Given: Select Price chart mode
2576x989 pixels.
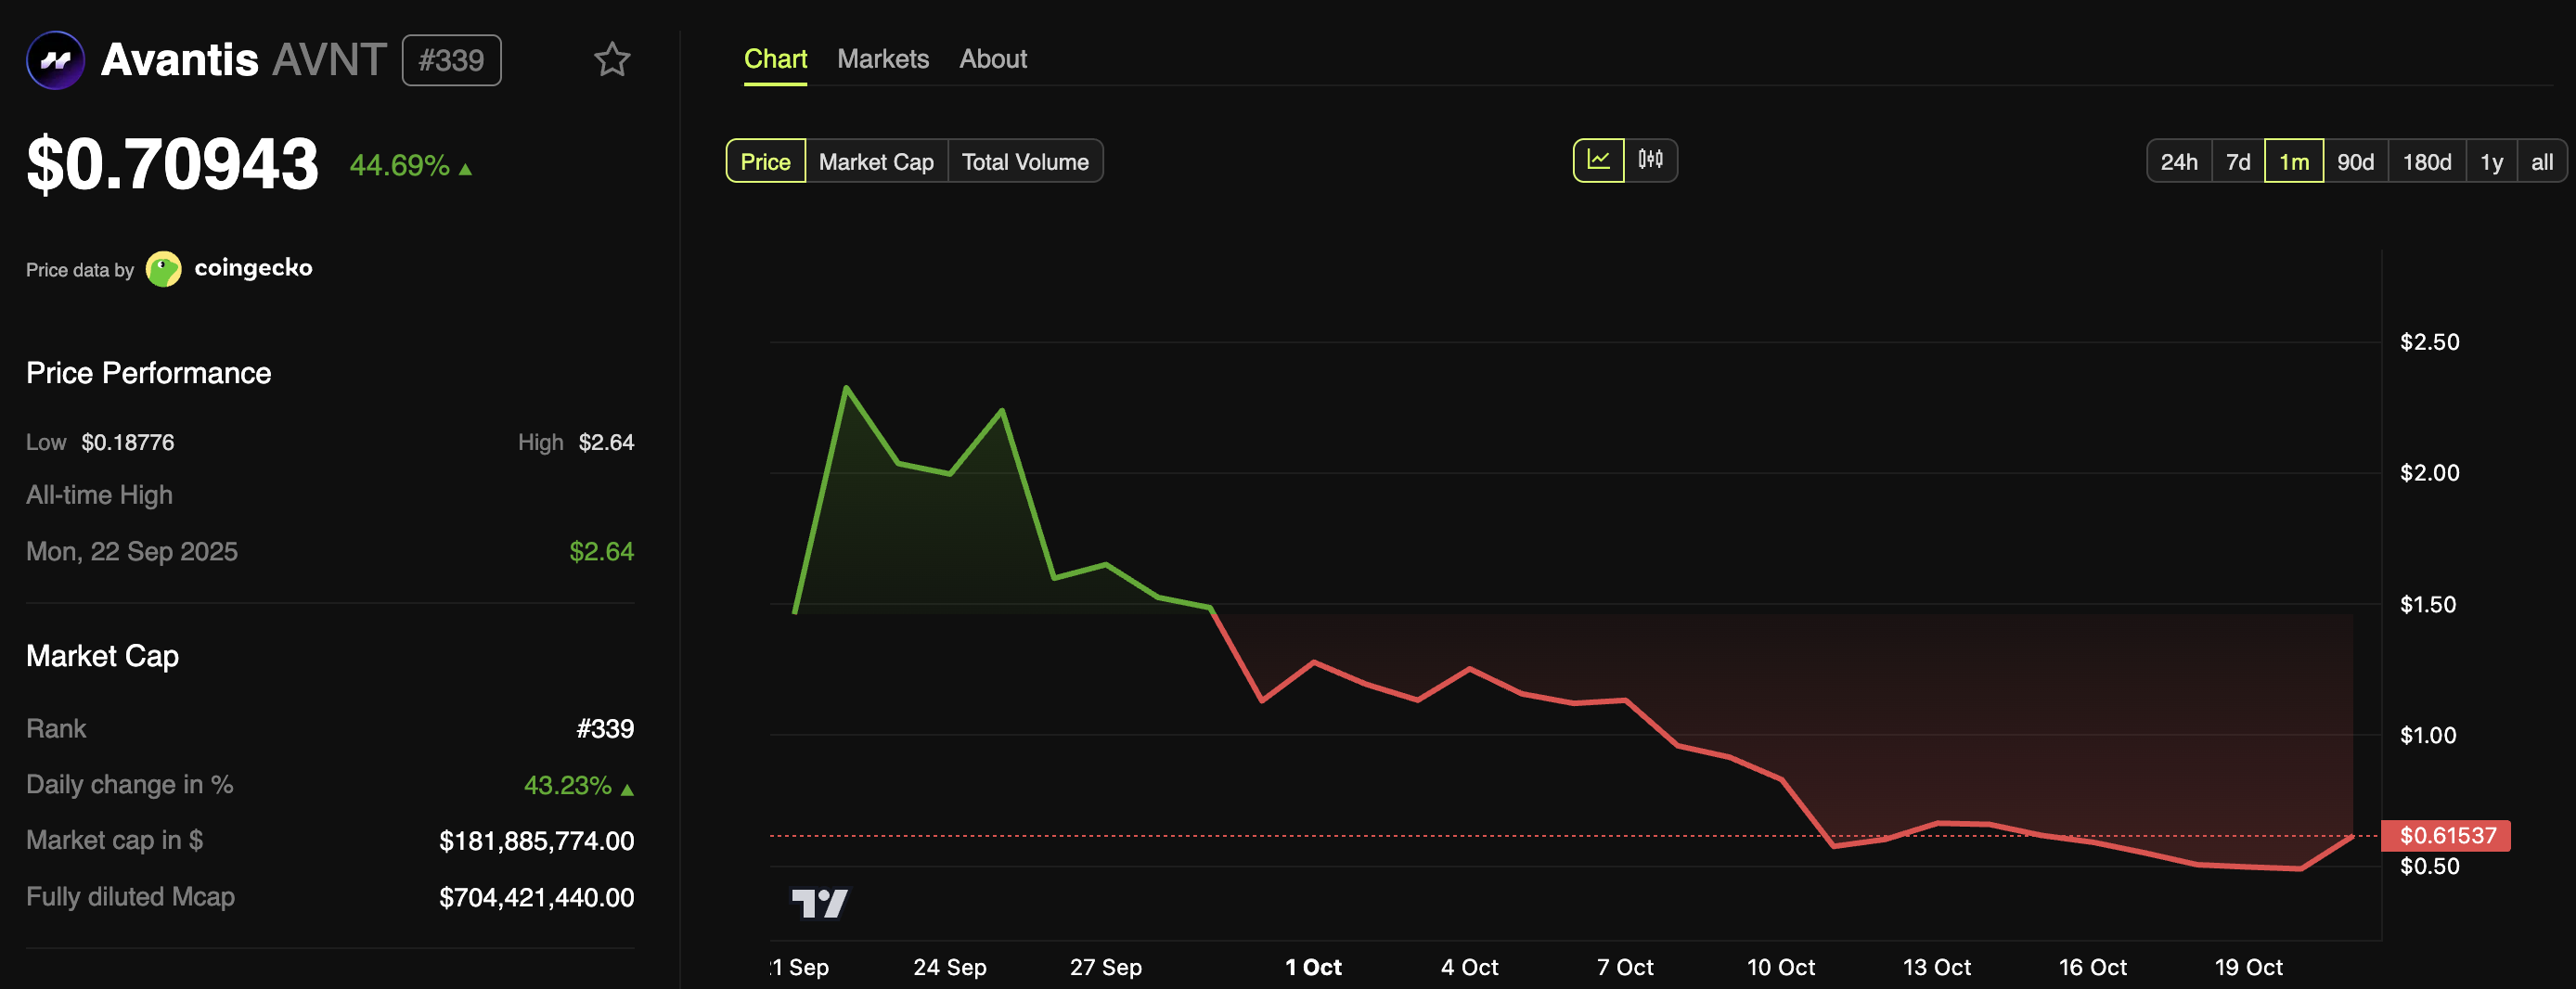Looking at the screenshot, I should [765, 162].
